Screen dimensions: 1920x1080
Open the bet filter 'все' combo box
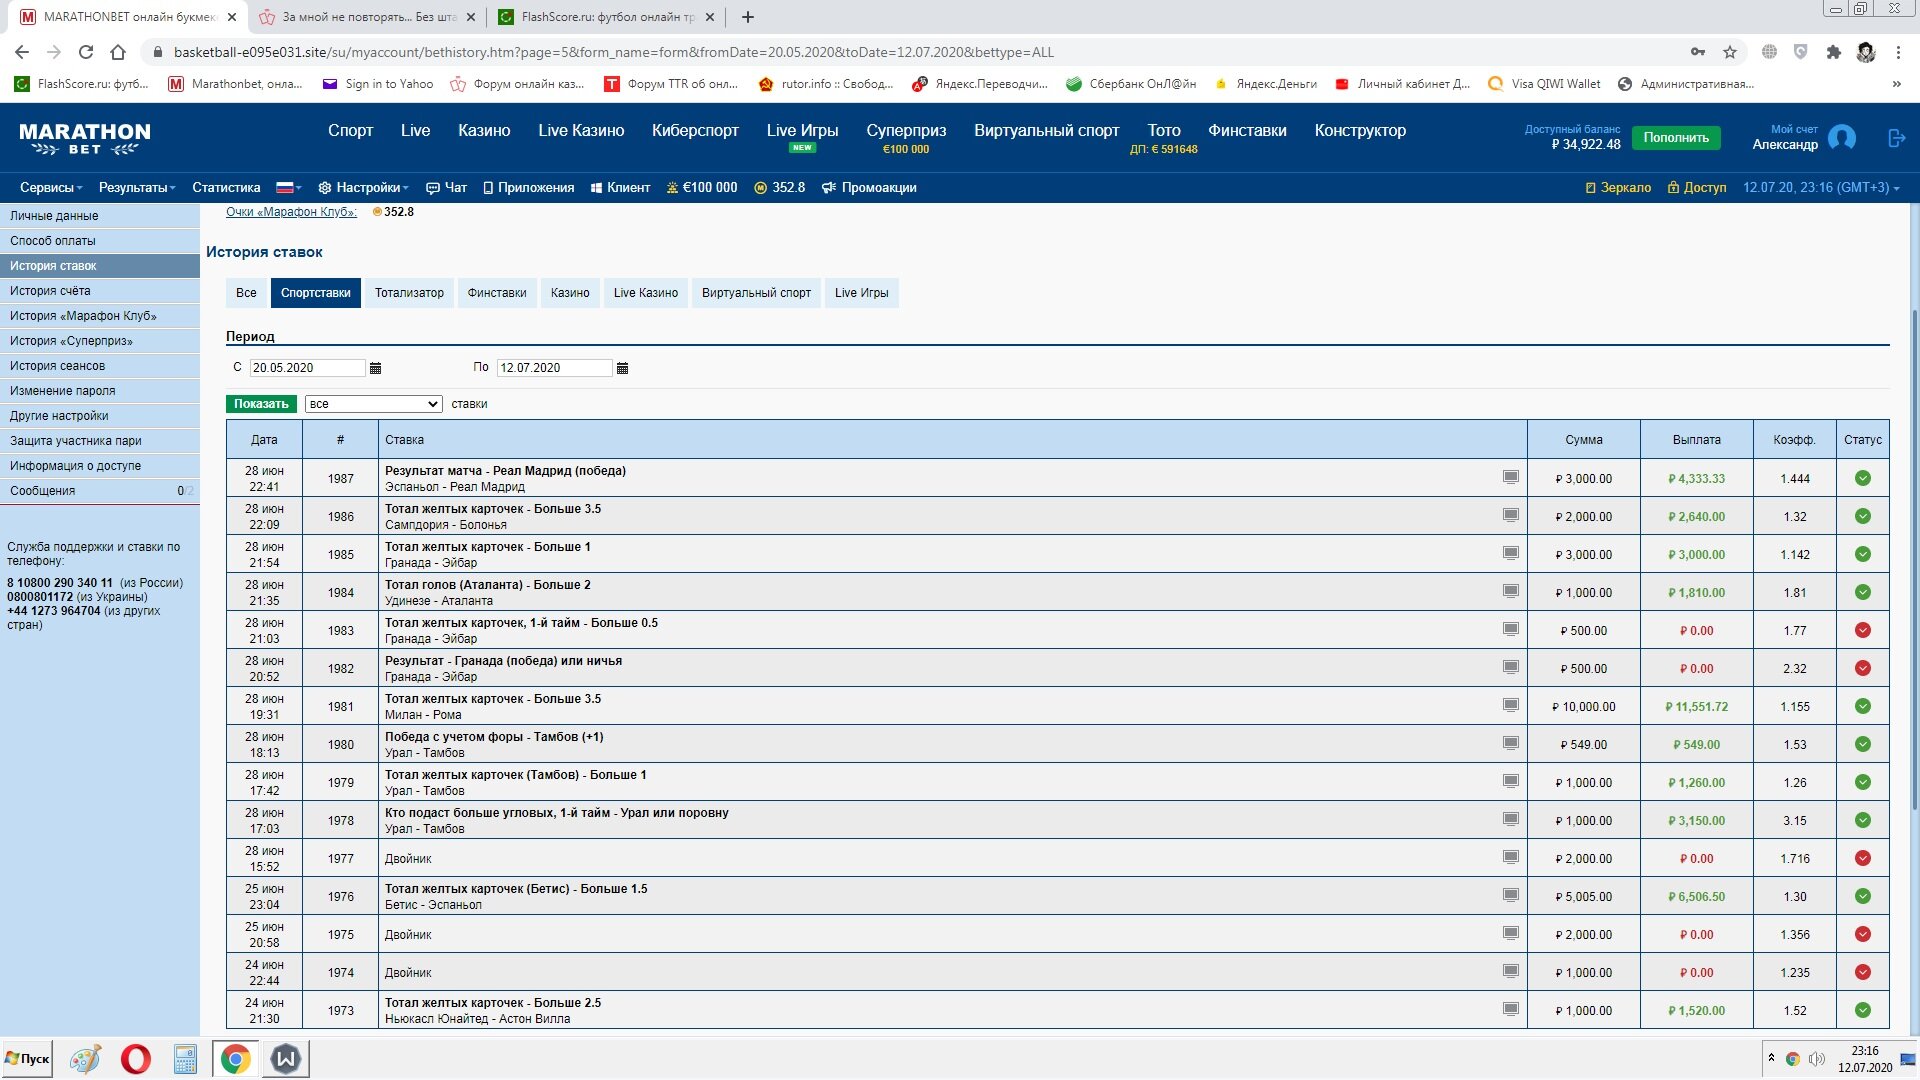tap(373, 404)
